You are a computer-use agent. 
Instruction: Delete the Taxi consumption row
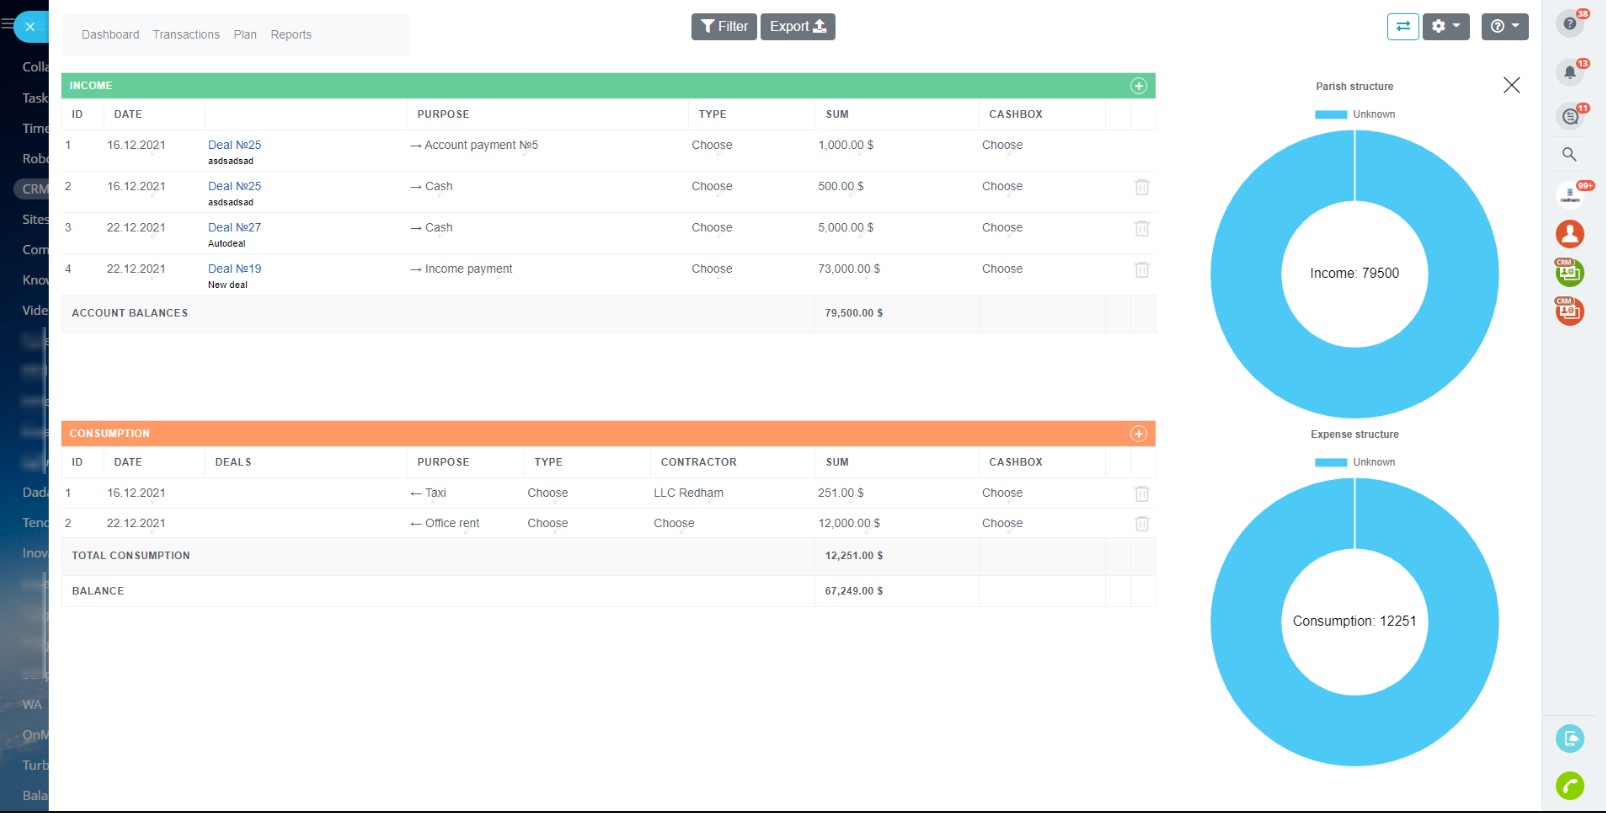[x=1141, y=494]
